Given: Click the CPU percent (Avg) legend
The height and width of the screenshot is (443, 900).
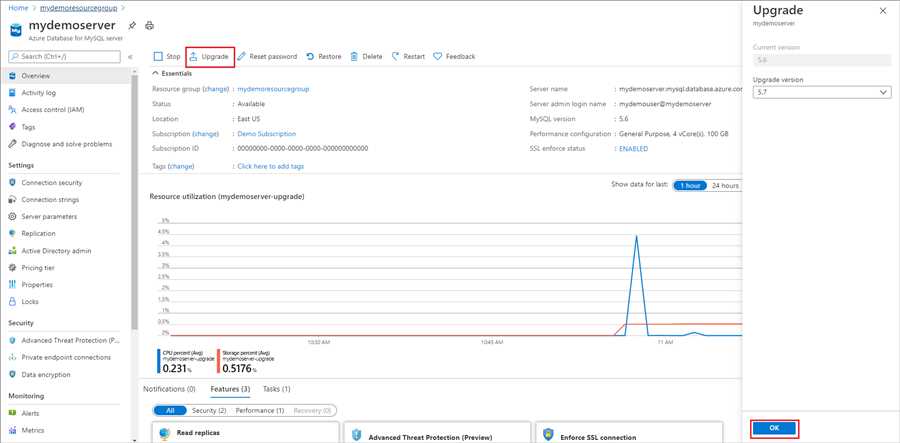Looking at the screenshot, I should point(185,362).
